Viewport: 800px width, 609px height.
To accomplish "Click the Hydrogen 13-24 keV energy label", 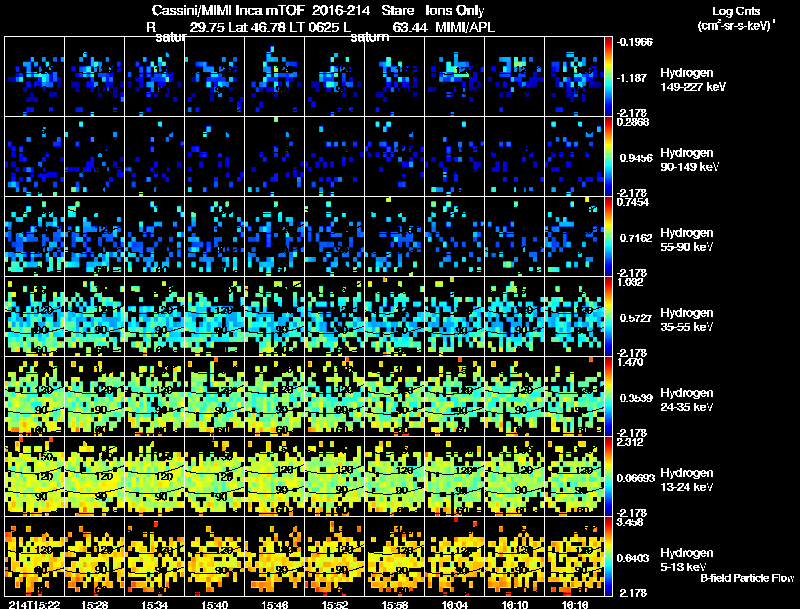I will pos(687,480).
